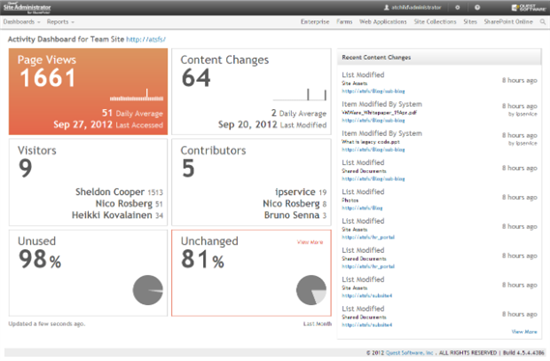Click the Page Views sparkline chart
Screen dimensions: 550x361
136,95
